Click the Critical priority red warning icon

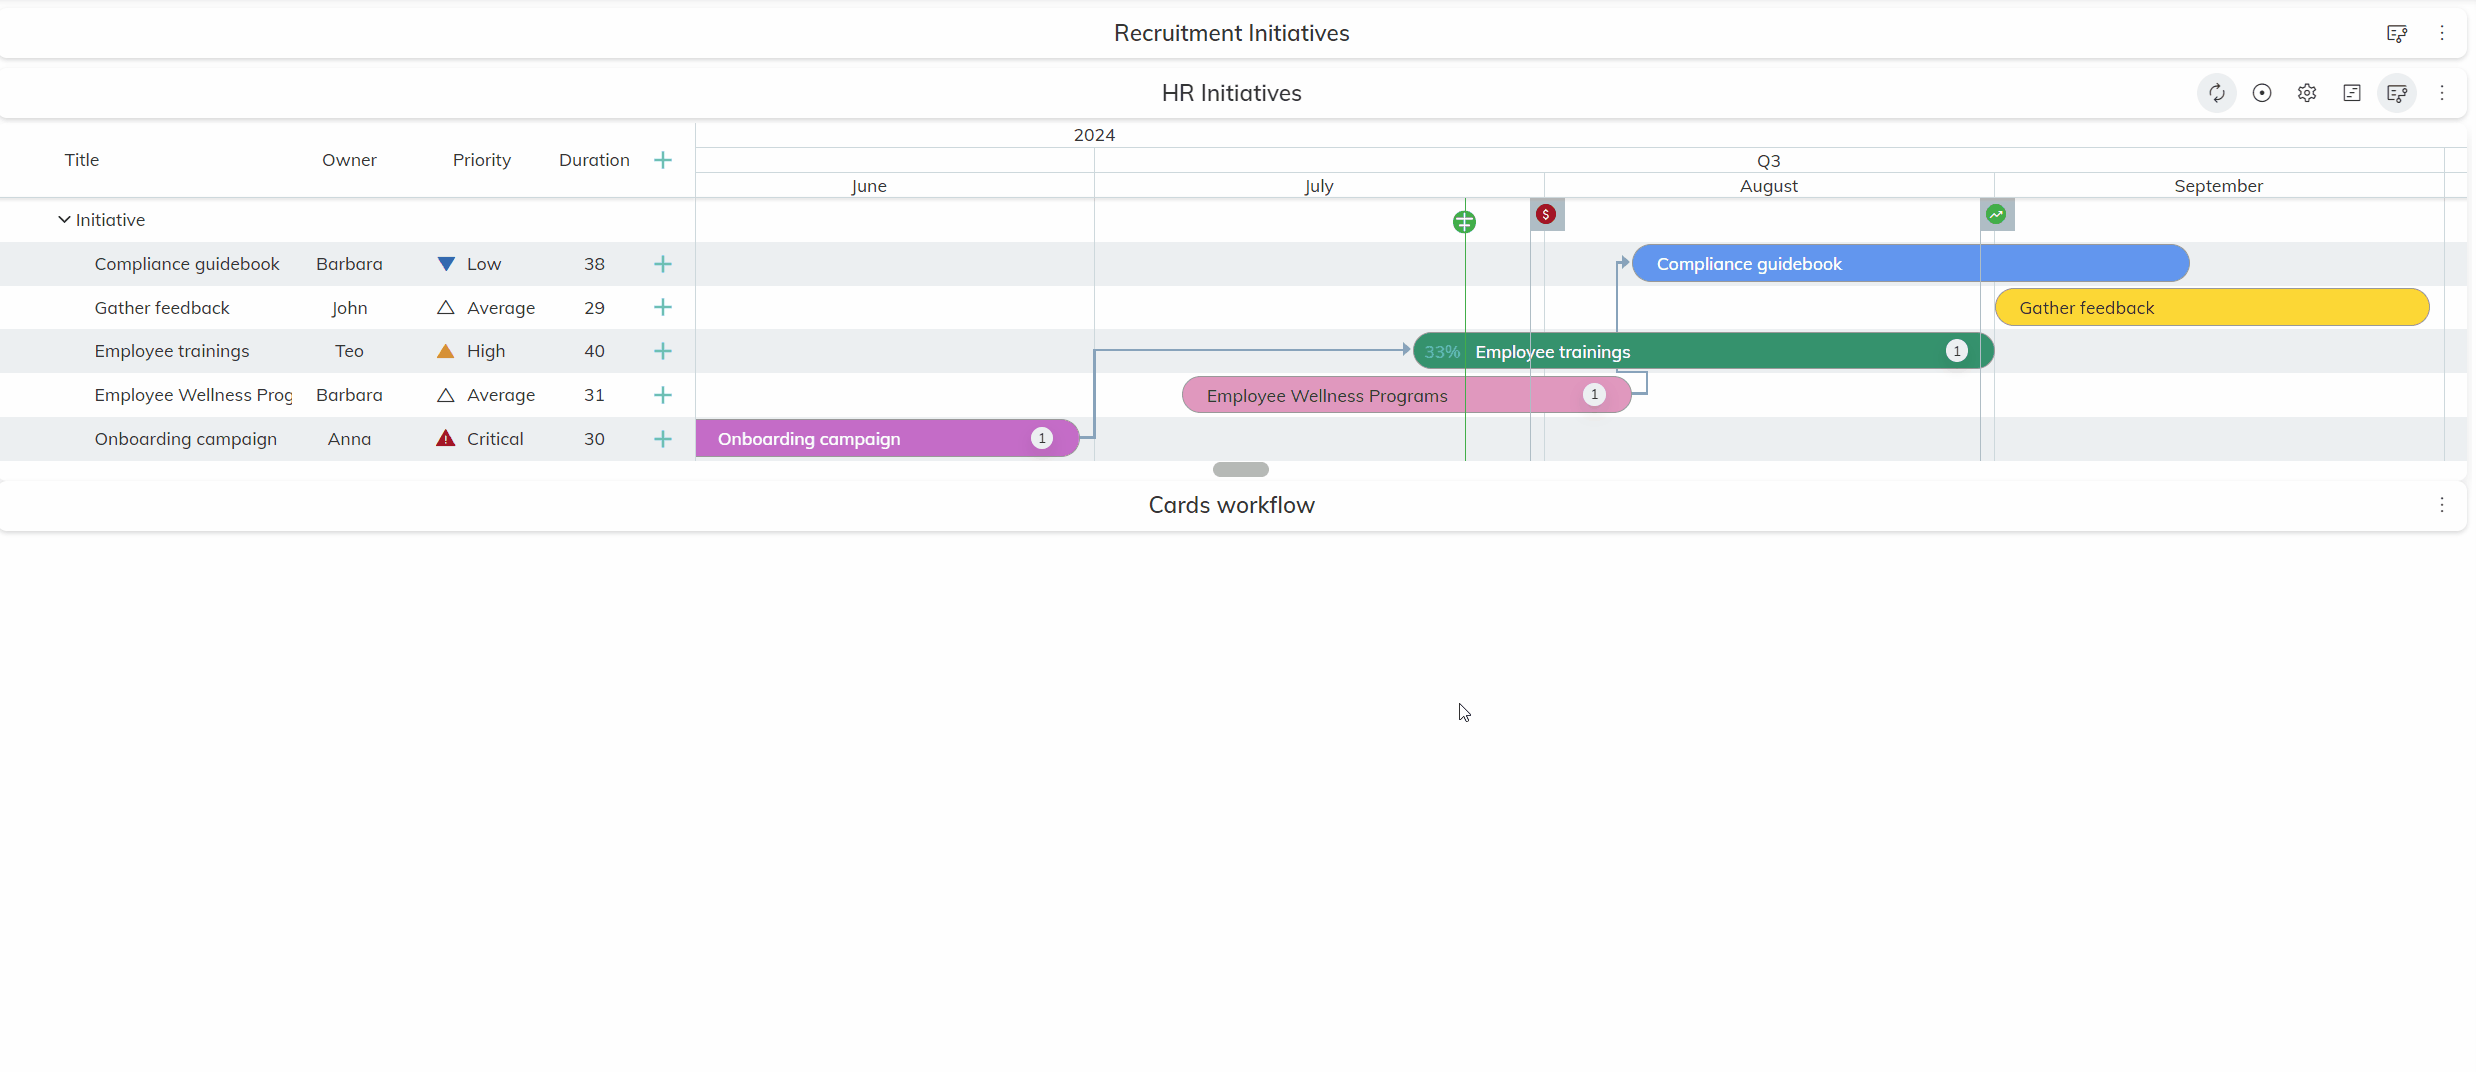446,438
